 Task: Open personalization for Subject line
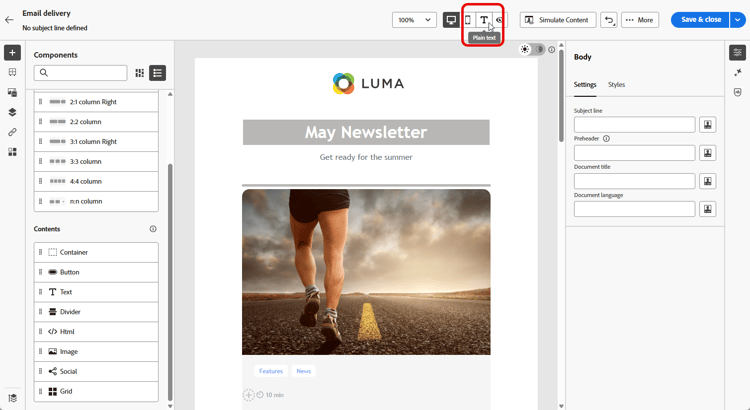[707, 124]
